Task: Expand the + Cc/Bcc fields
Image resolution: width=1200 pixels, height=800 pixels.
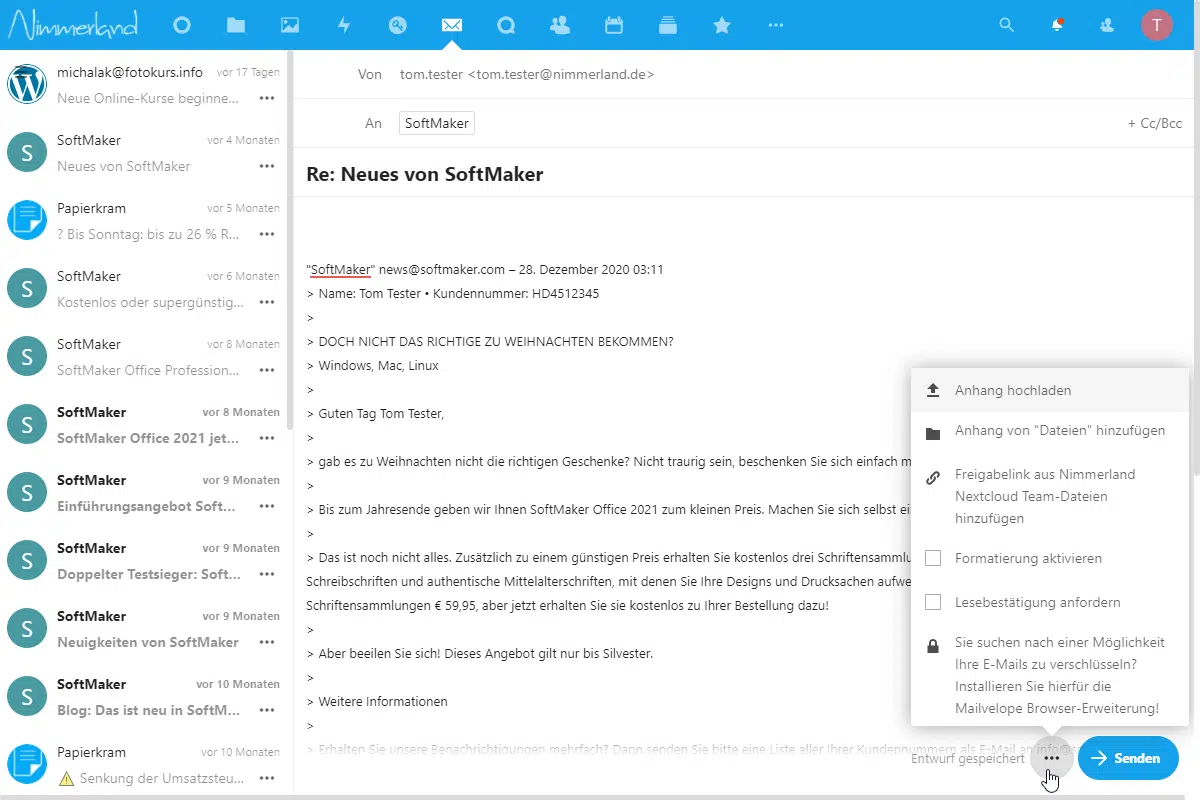Action: [x=1154, y=124]
